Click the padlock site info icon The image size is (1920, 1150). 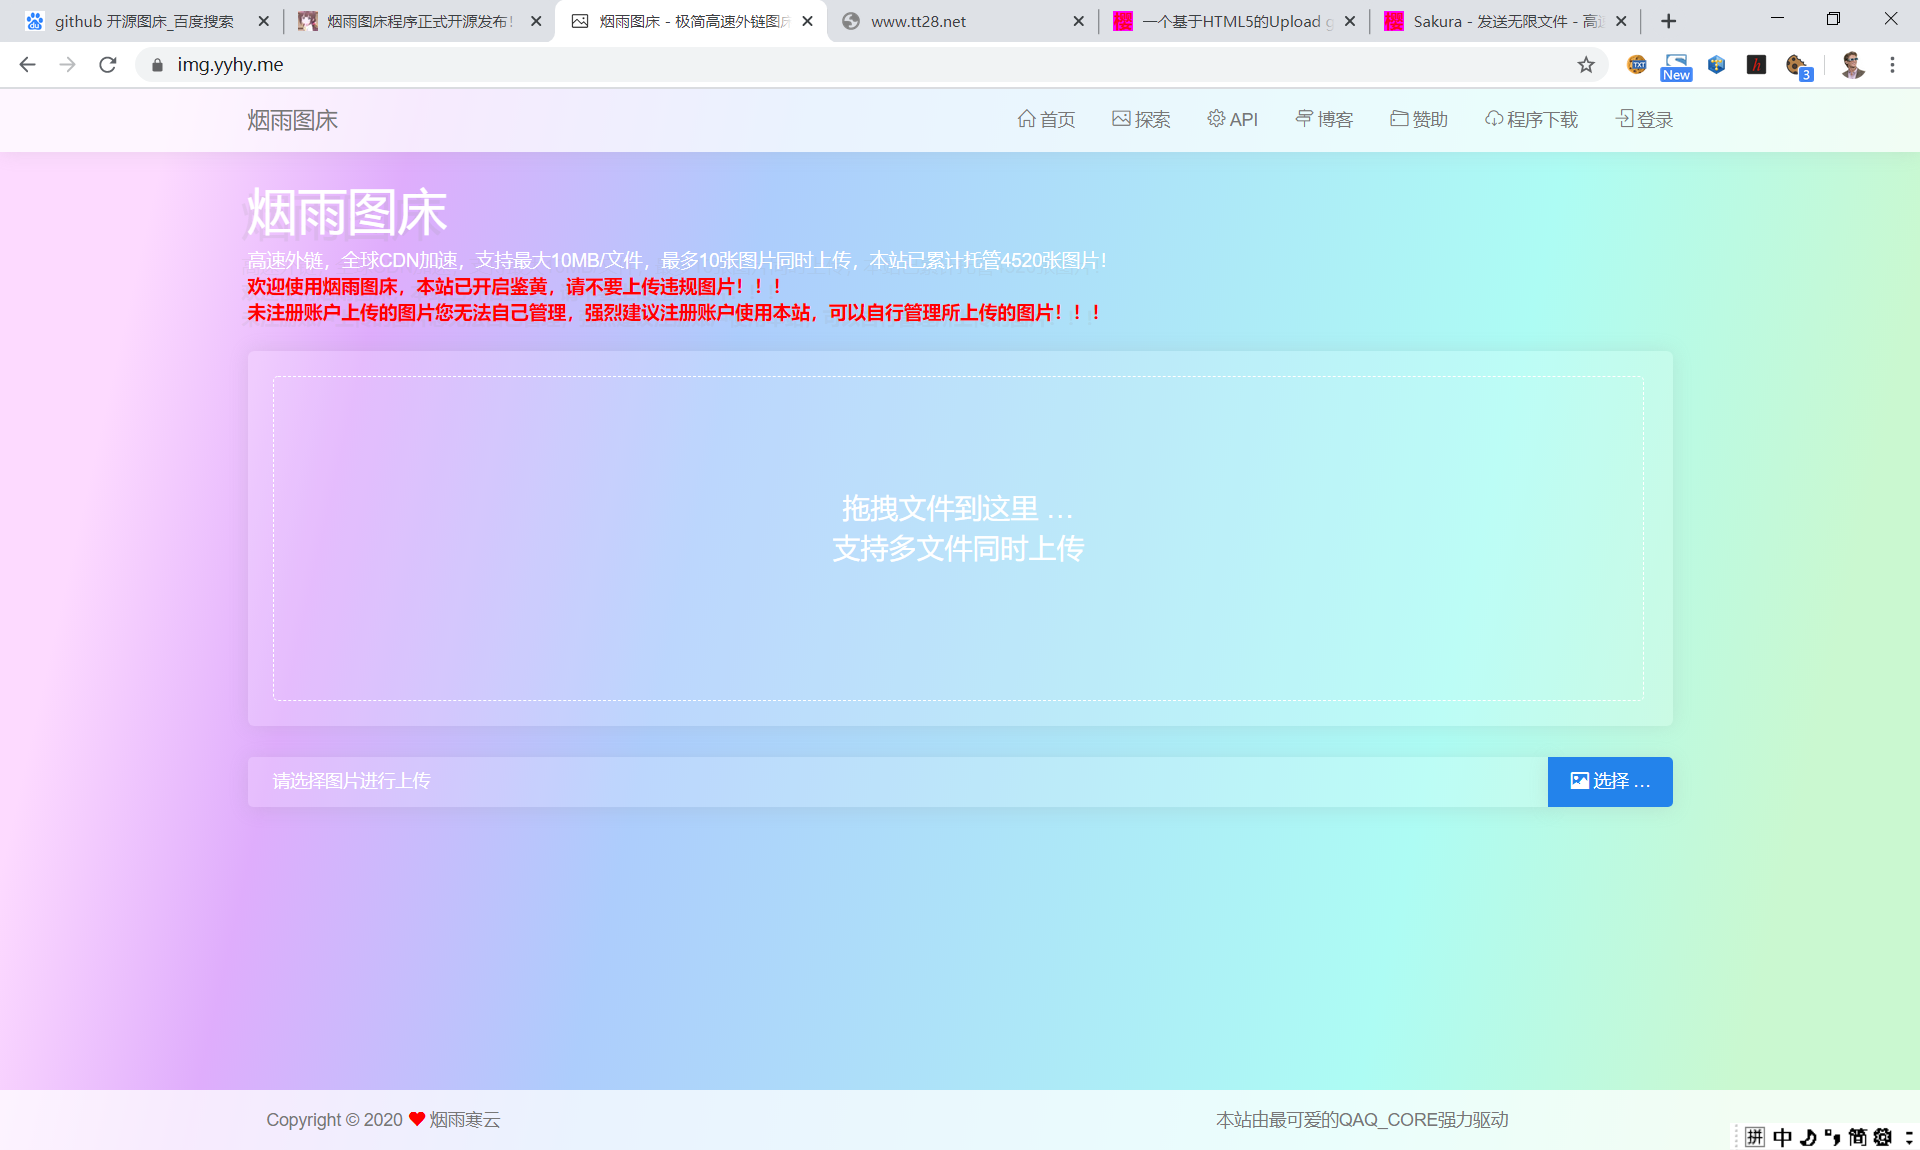157,65
